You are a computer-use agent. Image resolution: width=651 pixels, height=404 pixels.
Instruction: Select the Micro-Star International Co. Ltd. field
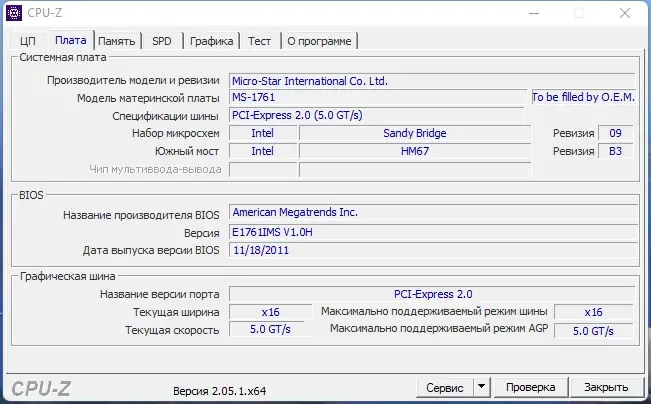pyautogui.click(x=432, y=81)
